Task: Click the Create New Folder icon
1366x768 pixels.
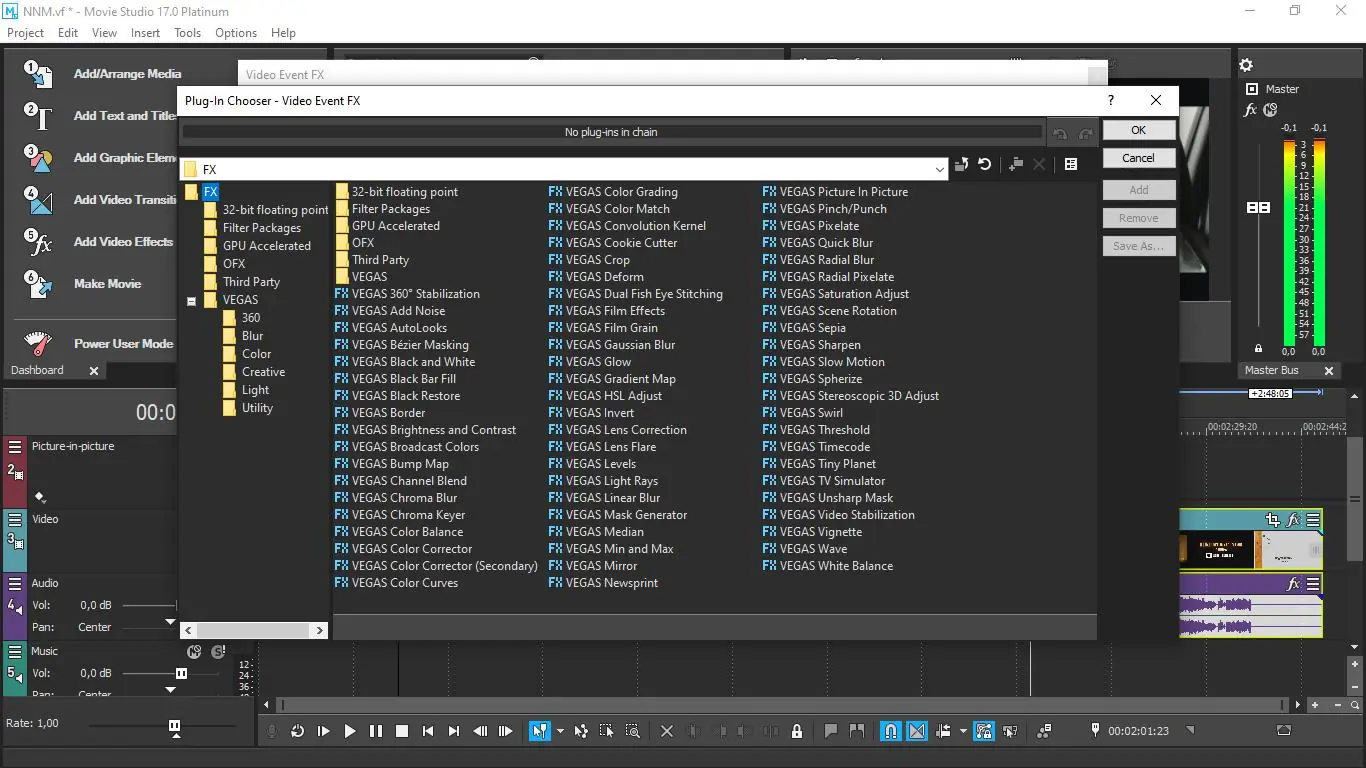Action: point(1015,165)
